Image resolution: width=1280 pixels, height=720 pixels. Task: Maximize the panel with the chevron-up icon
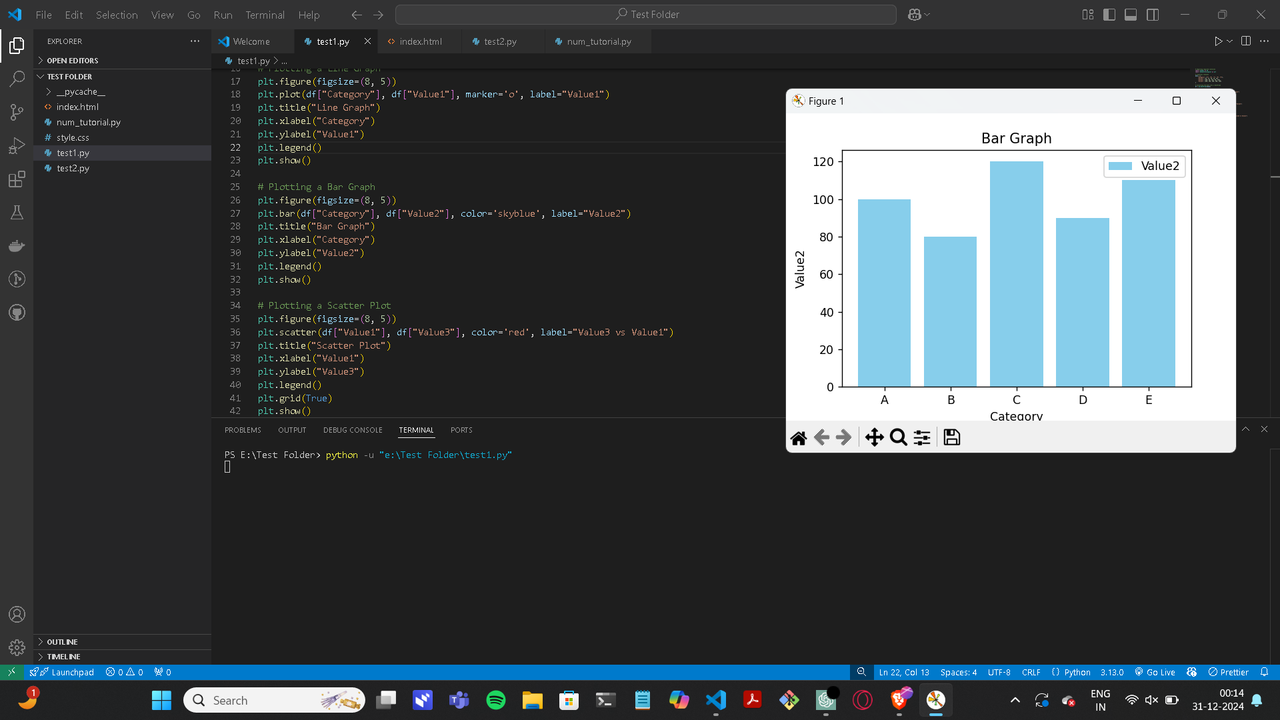click(x=1246, y=429)
